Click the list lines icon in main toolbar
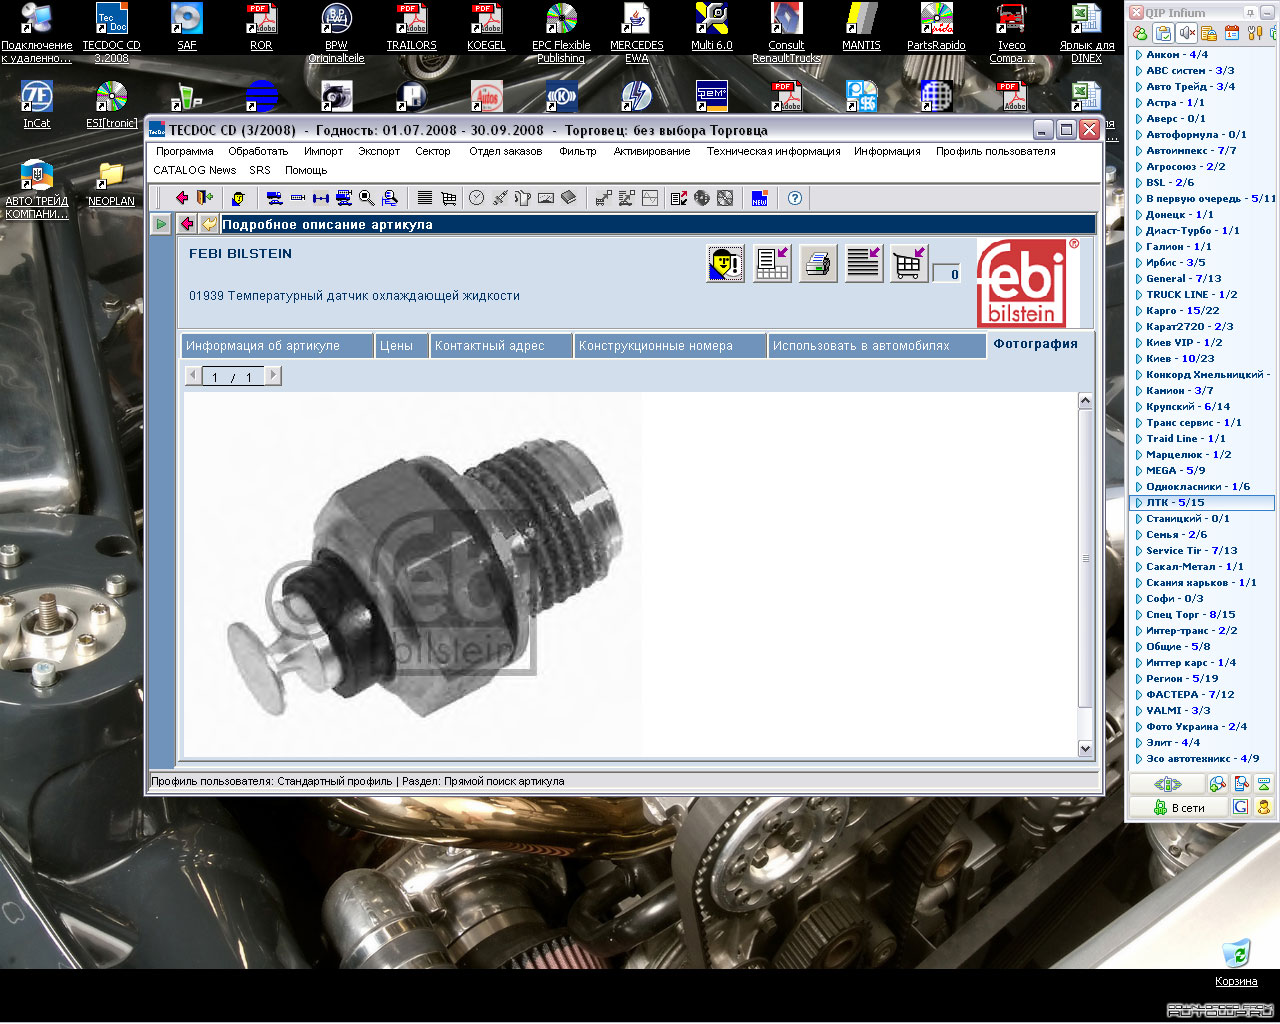1280x1024 pixels. pos(425,198)
